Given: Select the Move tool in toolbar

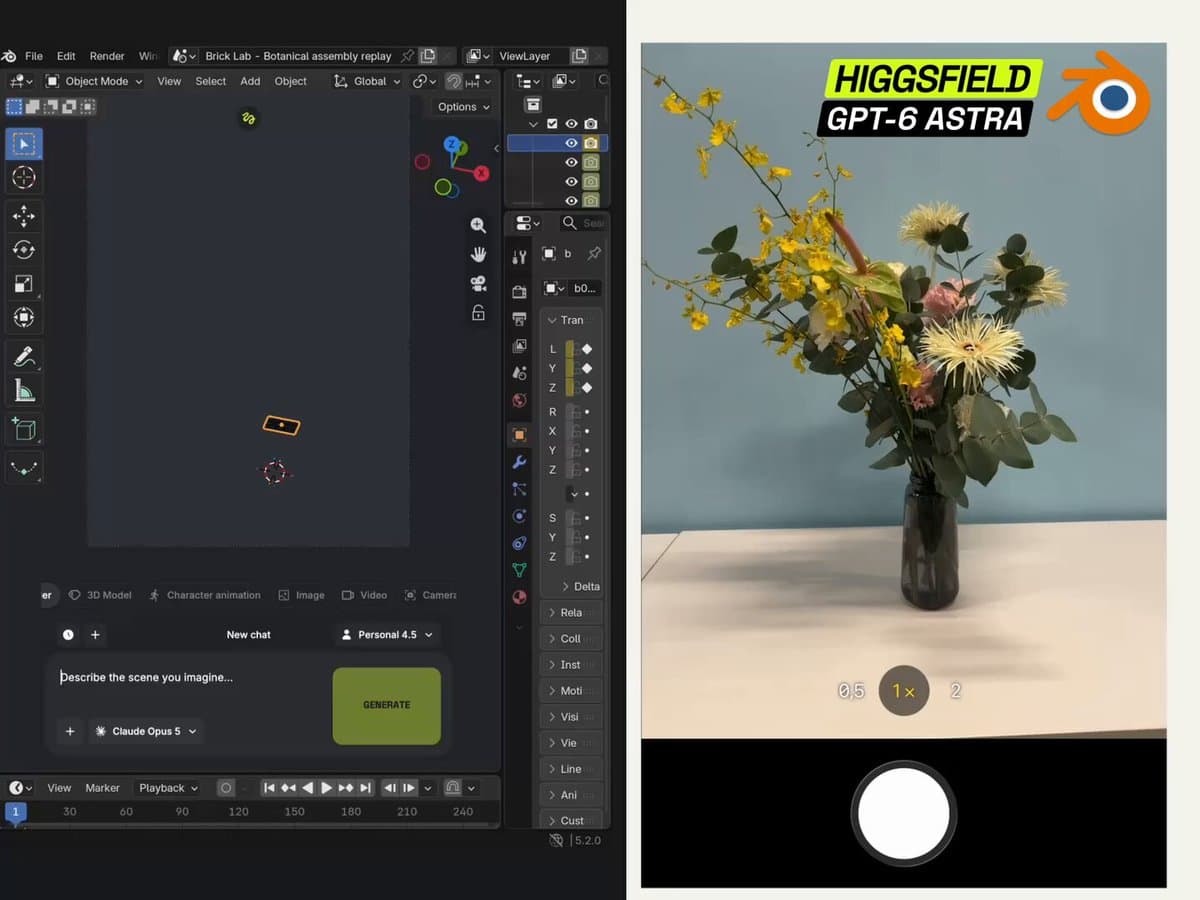Looking at the screenshot, I should 24,215.
